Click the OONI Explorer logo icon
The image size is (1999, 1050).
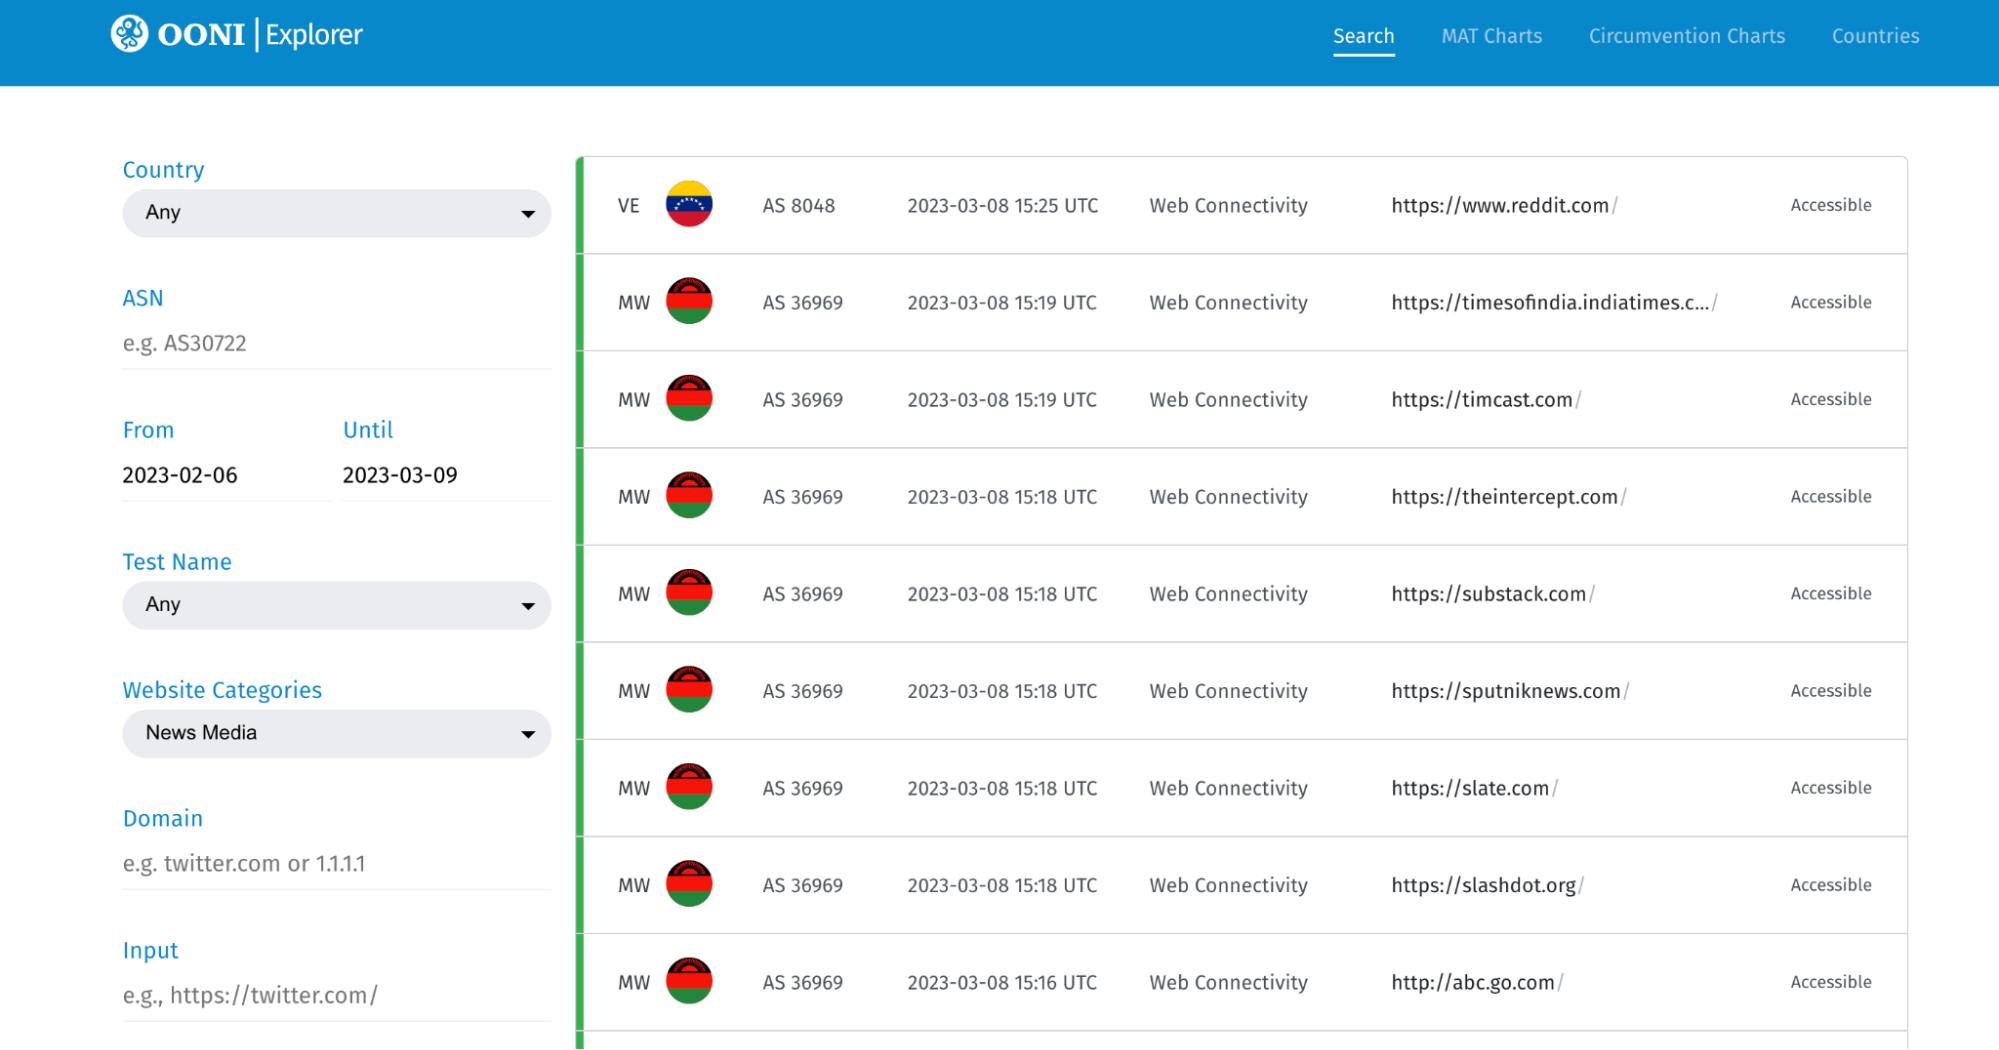click(129, 34)
